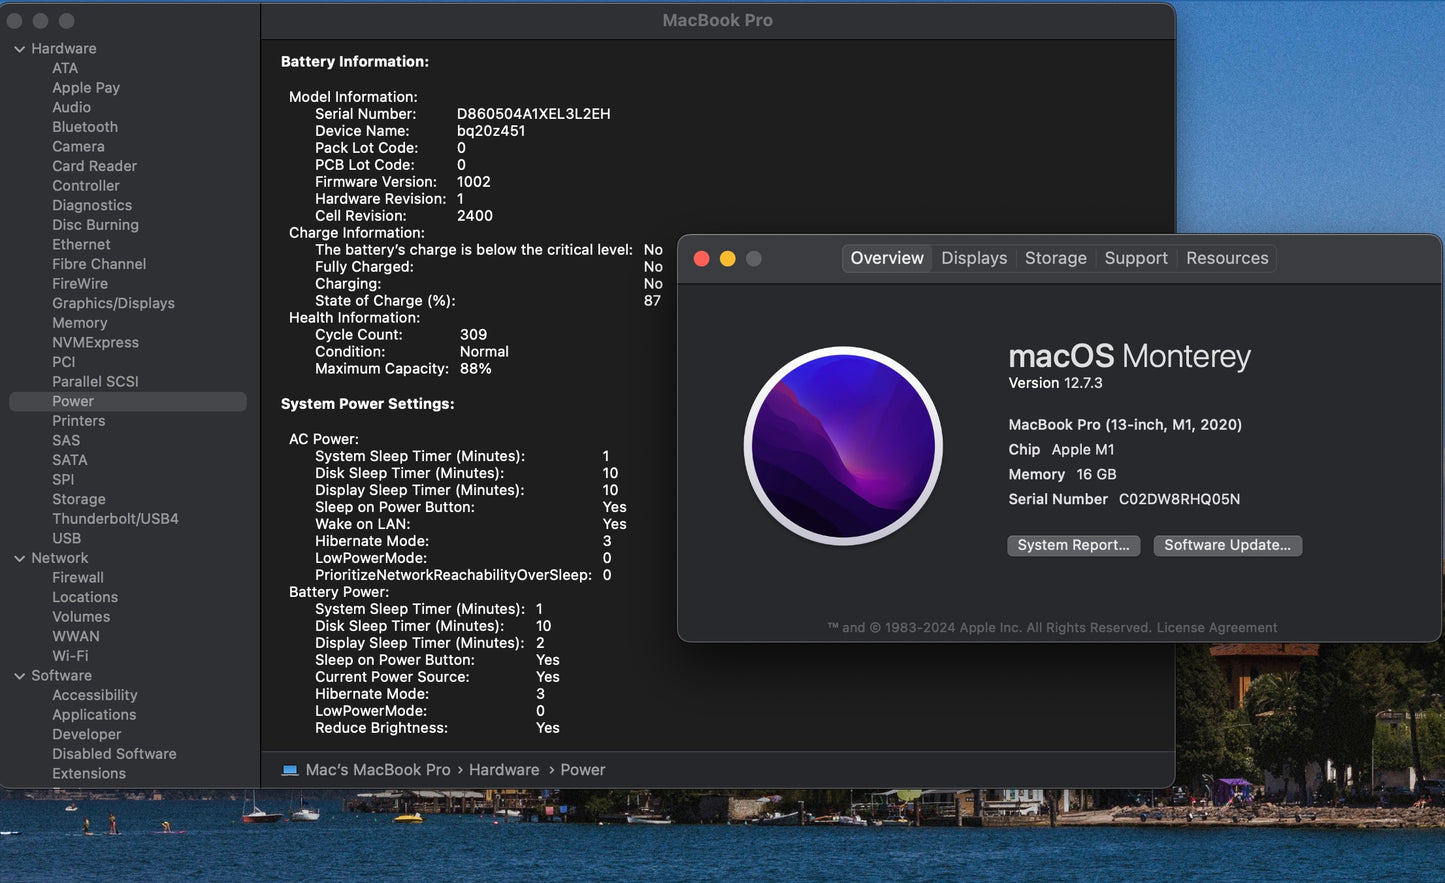Minimize the About This Mac window
This screenshot has height=883, width=1445.
click(x=728, y=259)
